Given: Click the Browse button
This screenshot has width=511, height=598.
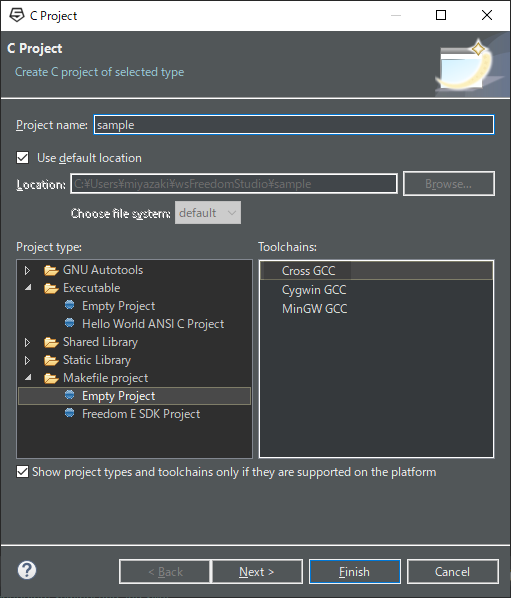Looking at the screenshot, I should pyautogui.click(x=449, y=184).
